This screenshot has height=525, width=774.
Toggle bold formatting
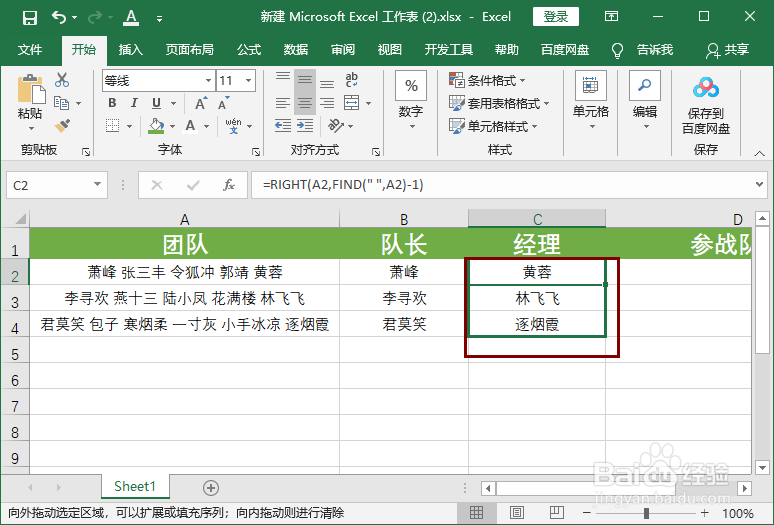(x=113, y=103)
